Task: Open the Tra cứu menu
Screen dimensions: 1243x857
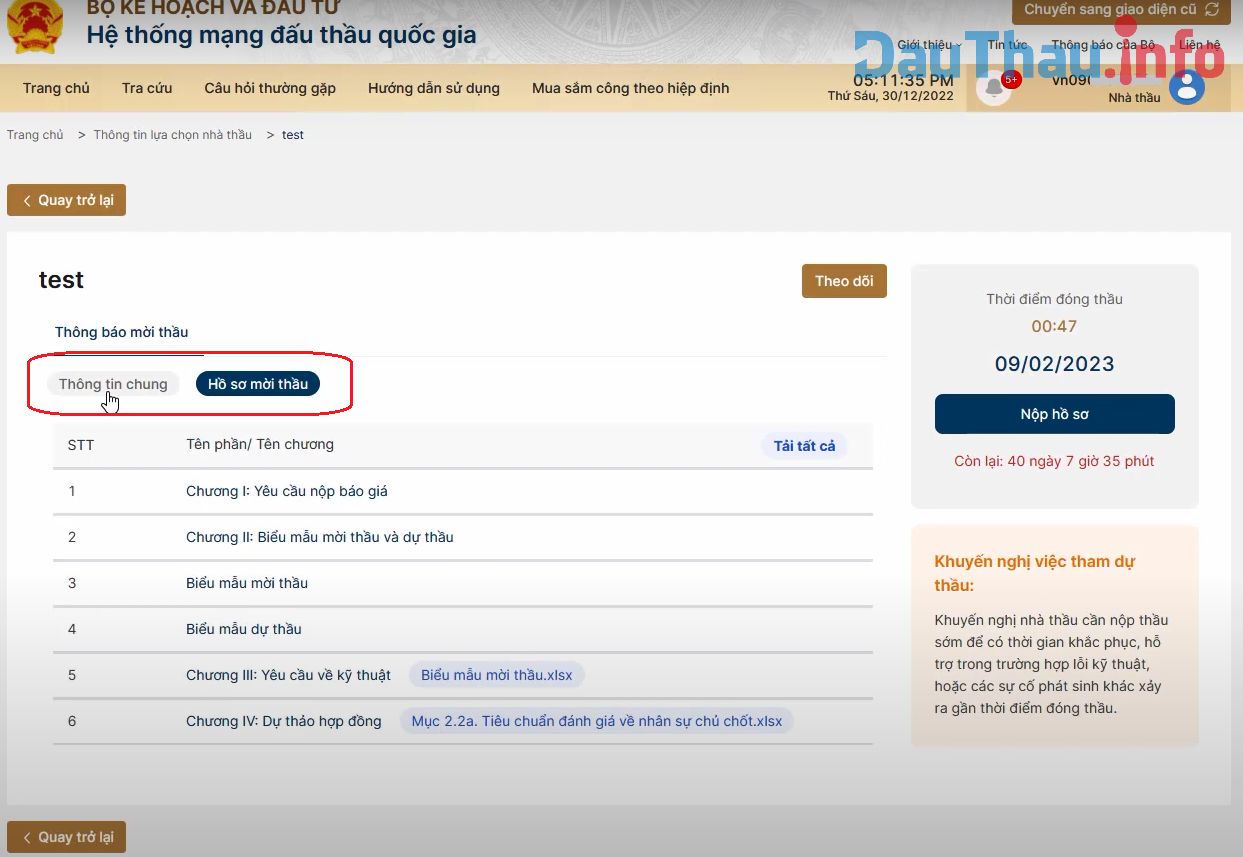Action: pos(146,88)
